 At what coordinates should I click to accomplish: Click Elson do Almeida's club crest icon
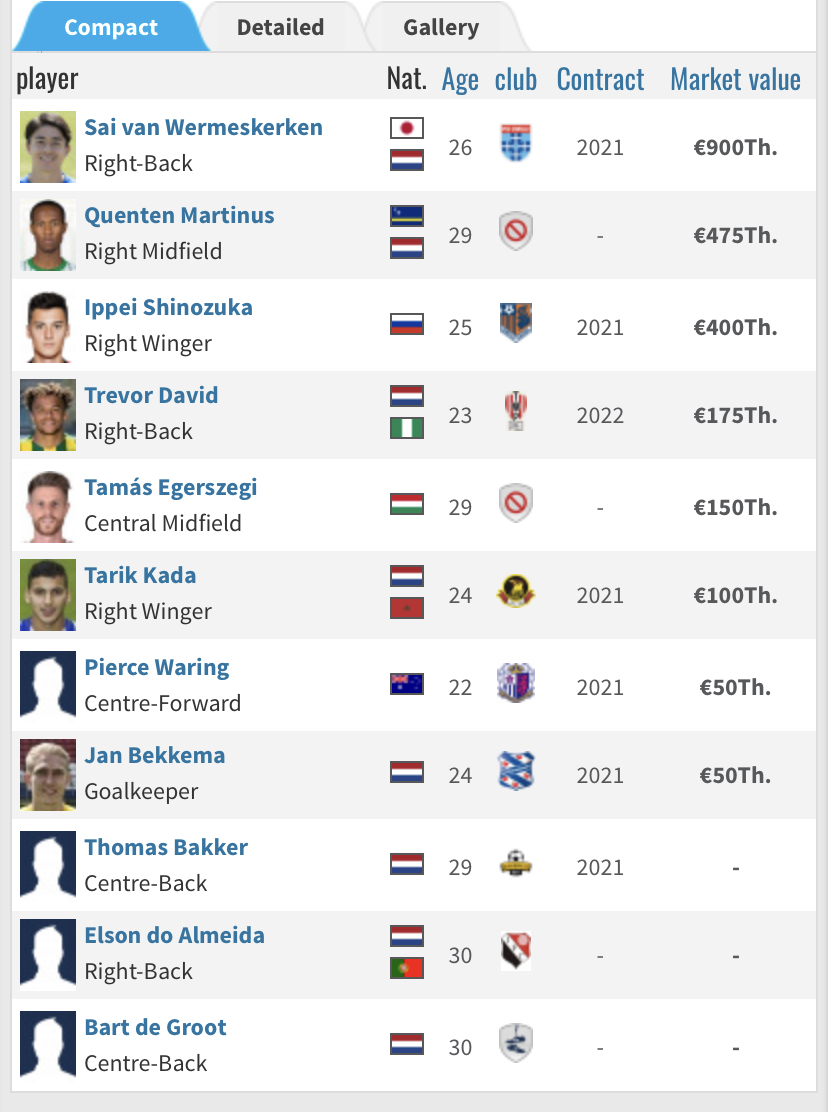click(516, 952)
